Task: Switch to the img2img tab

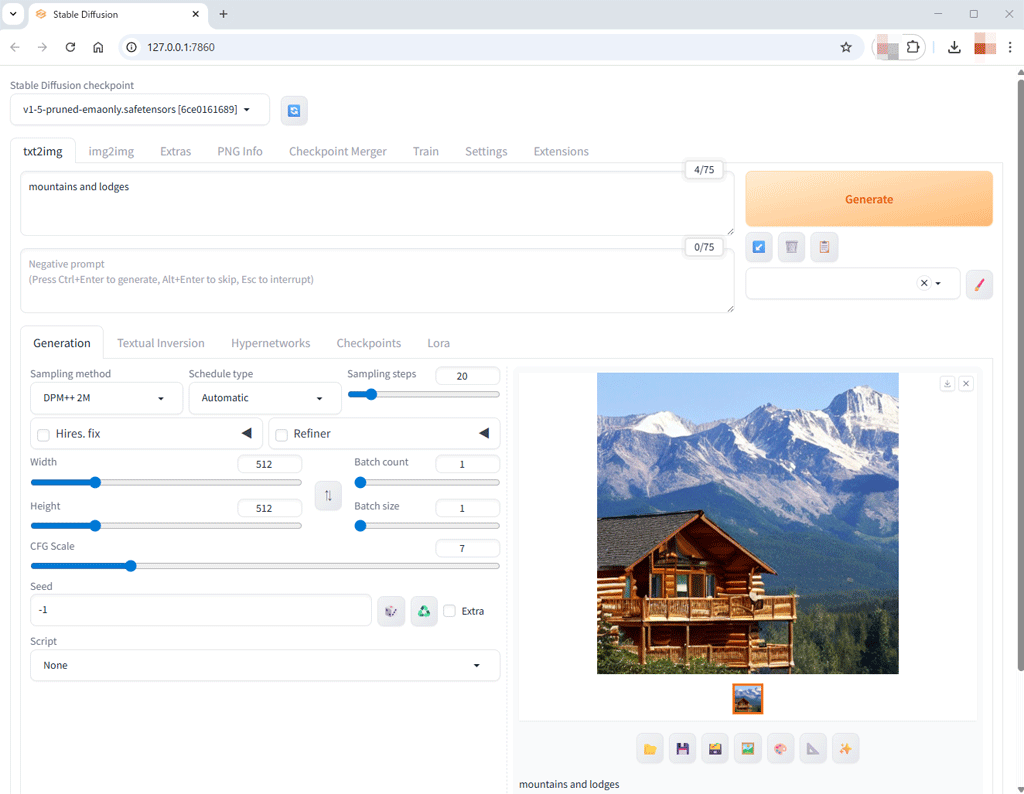Action: coord(111,152)
